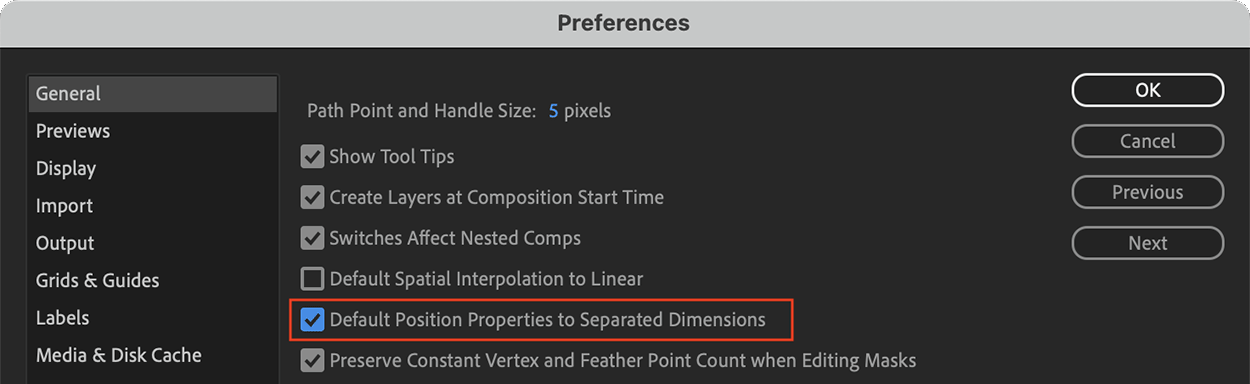Open the General preferences category

(x=152, y=94)
